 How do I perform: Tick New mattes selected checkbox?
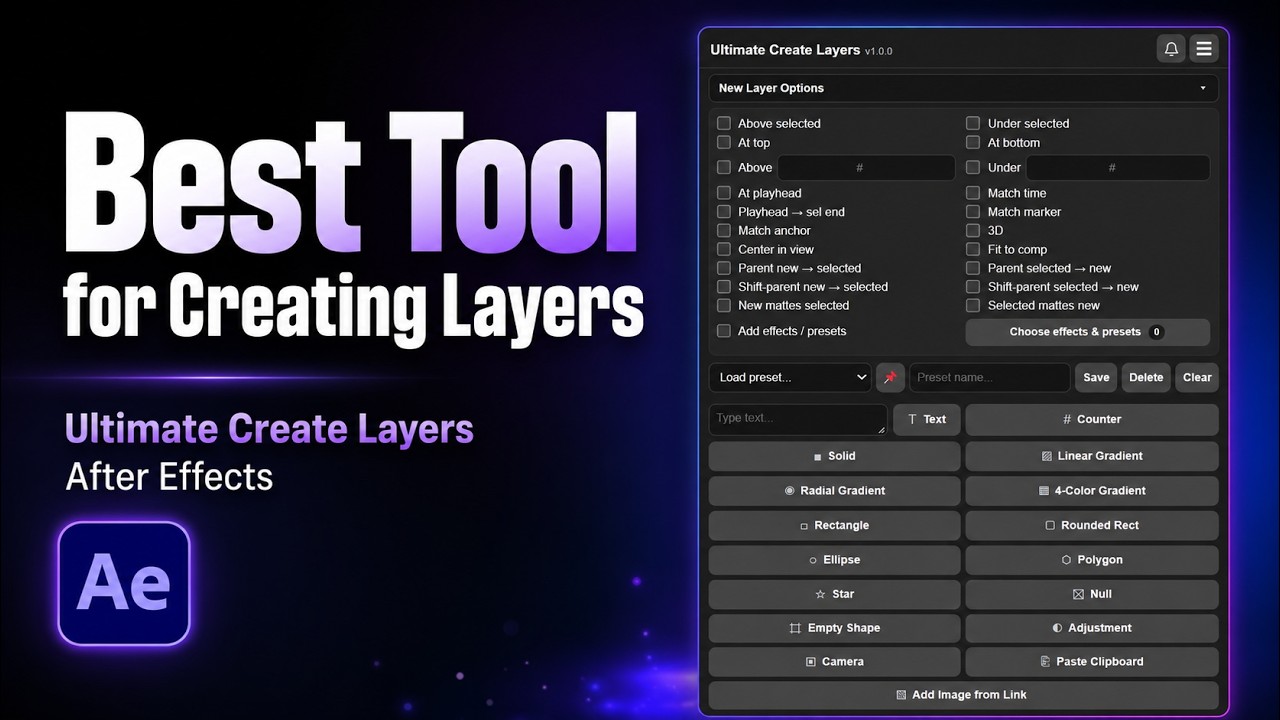(x=724, y=305)
